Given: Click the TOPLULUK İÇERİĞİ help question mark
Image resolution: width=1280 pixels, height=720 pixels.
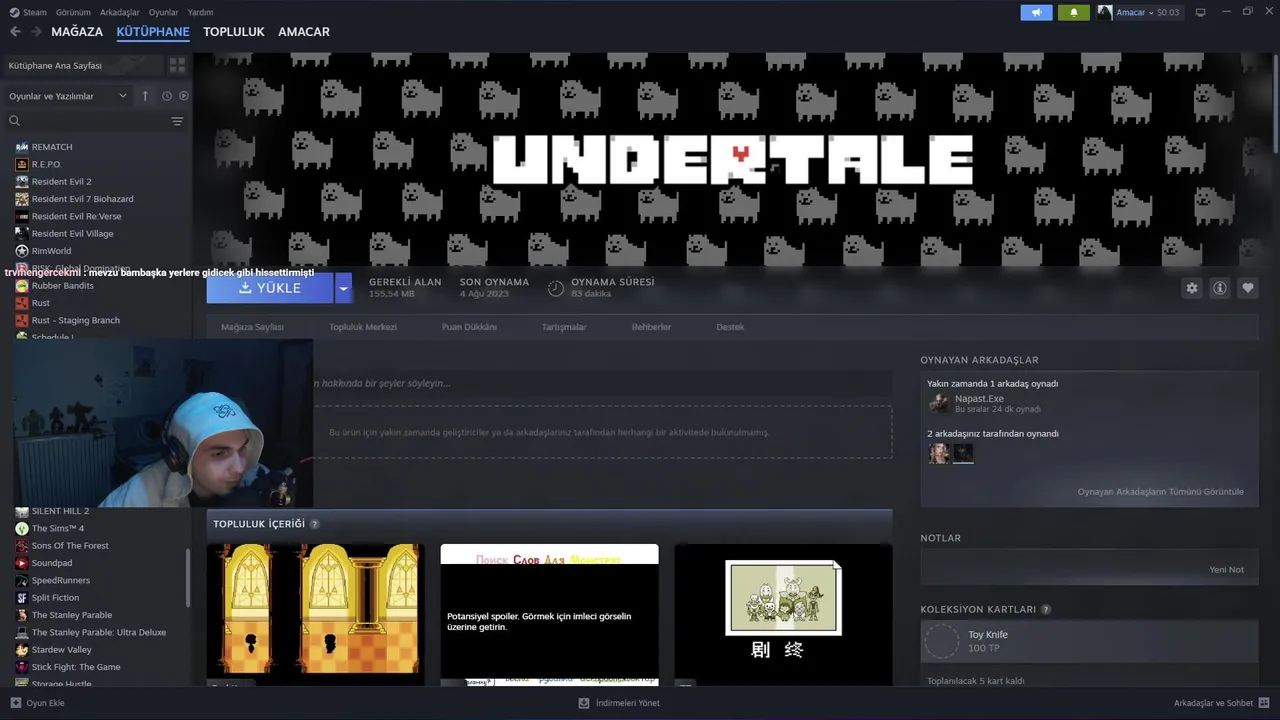Looking at the screenshot, I should (x=315, y=524).
